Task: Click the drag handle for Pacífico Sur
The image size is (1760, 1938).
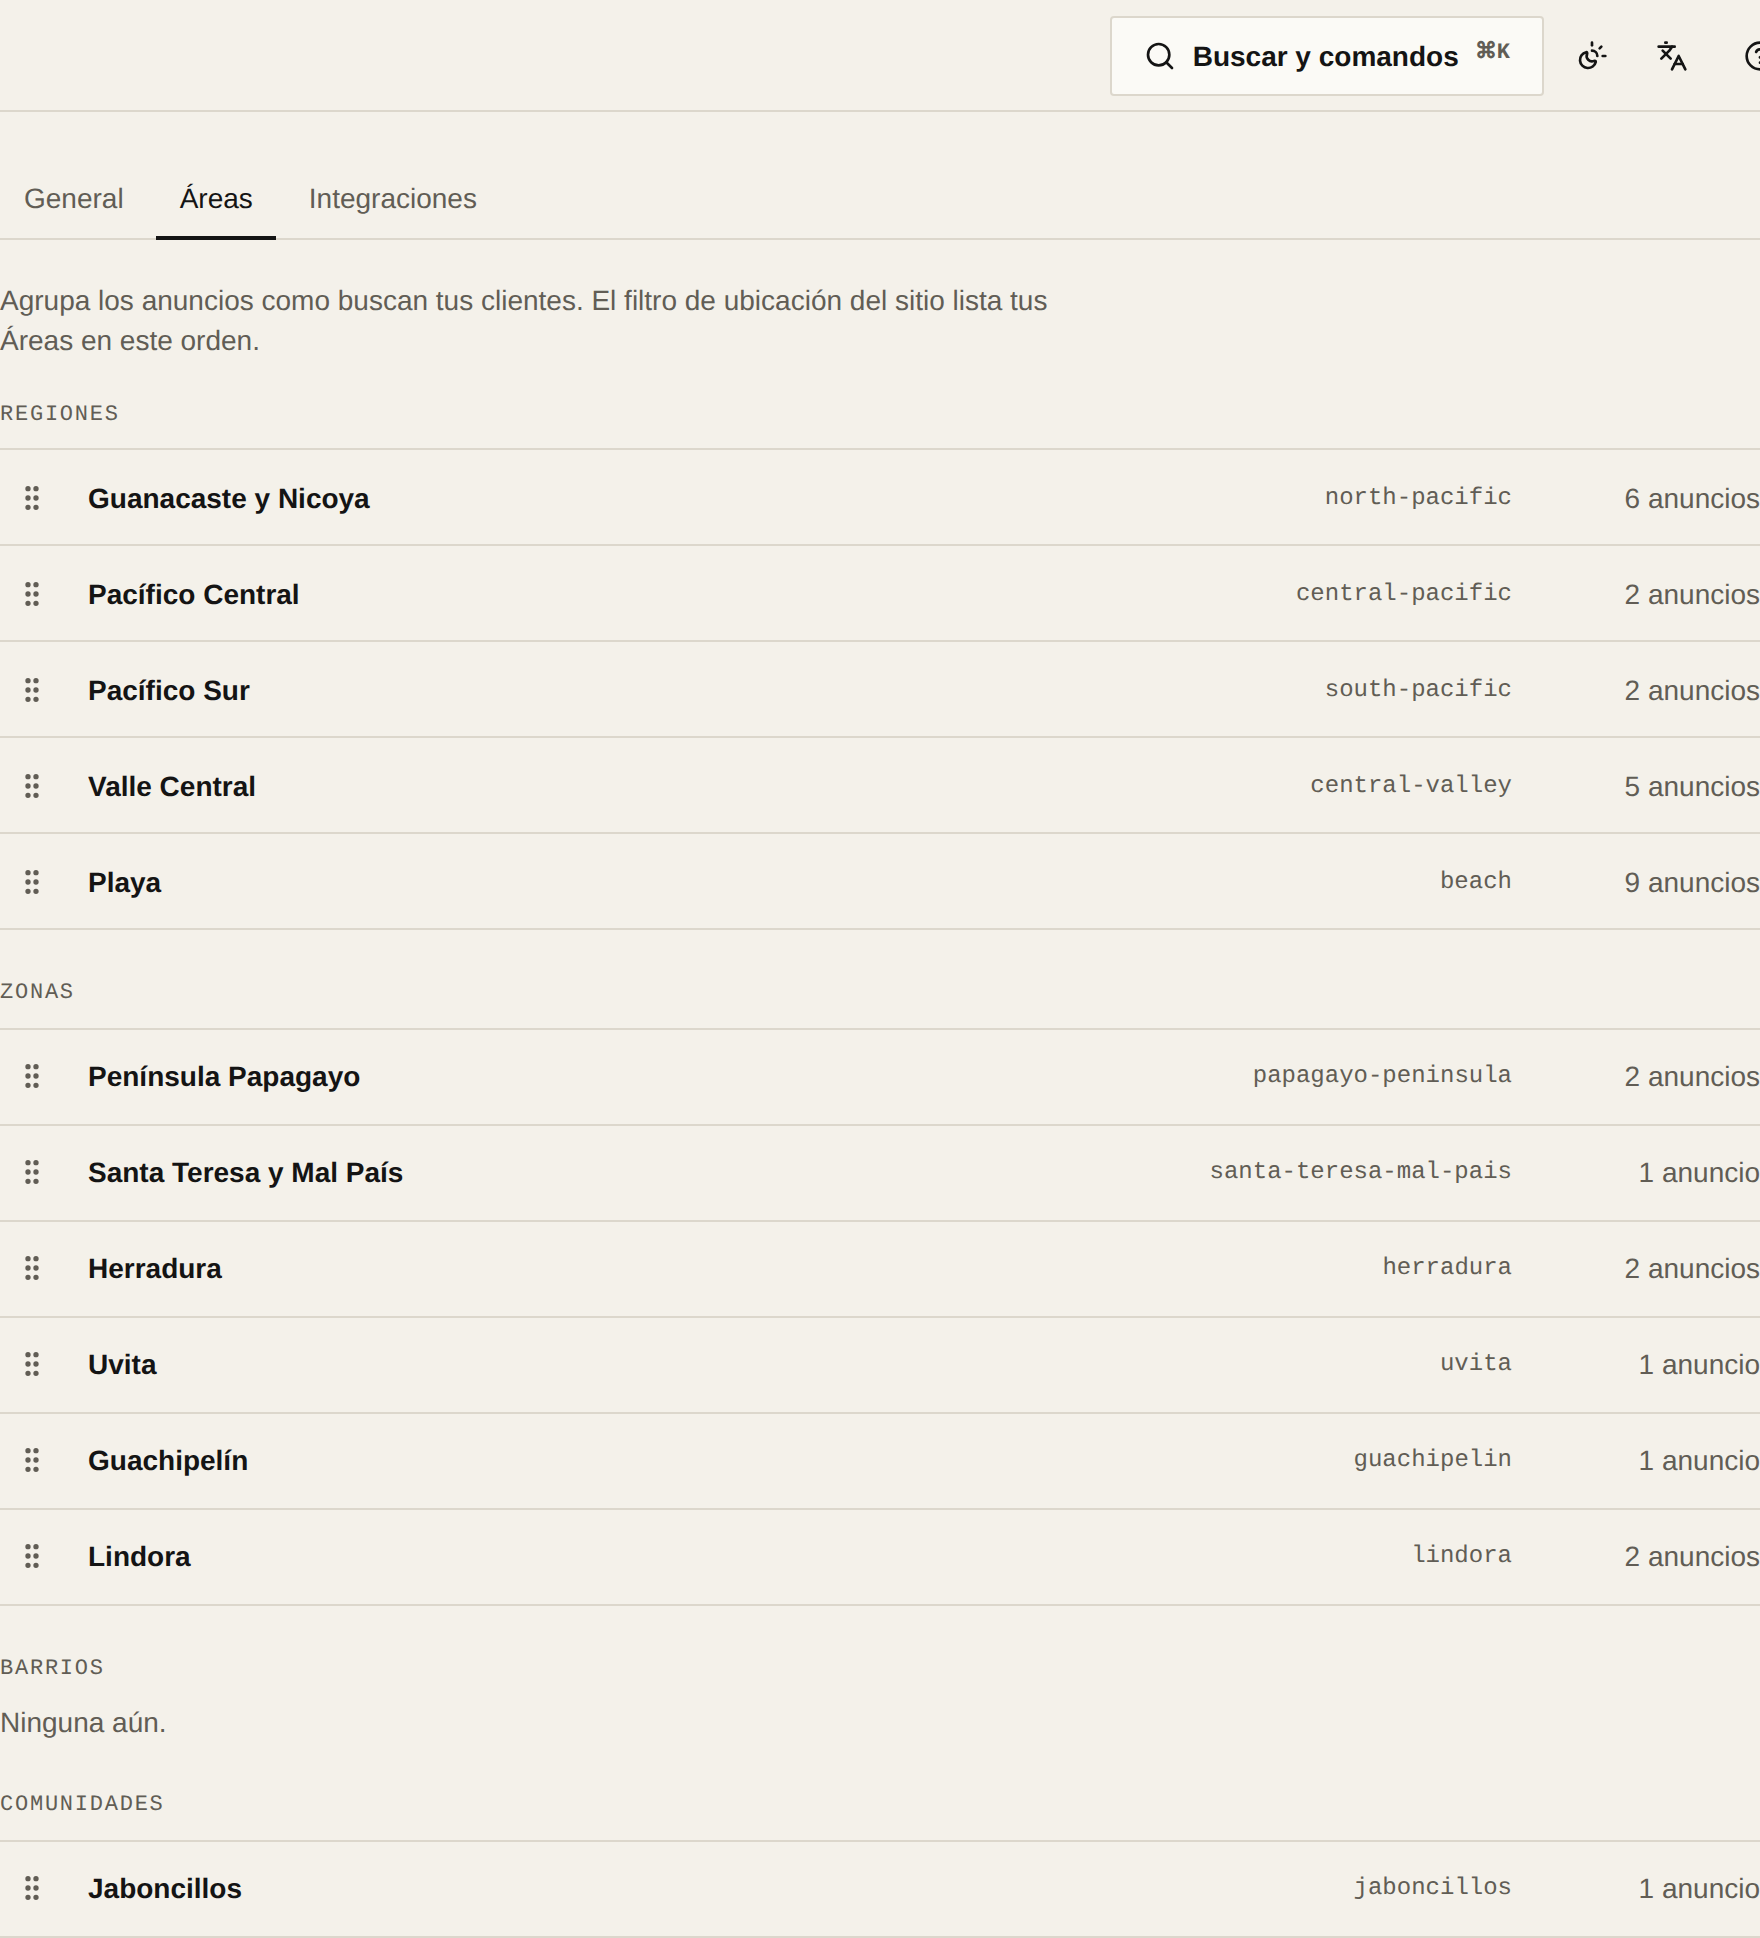Action: (x=32, y=690)
